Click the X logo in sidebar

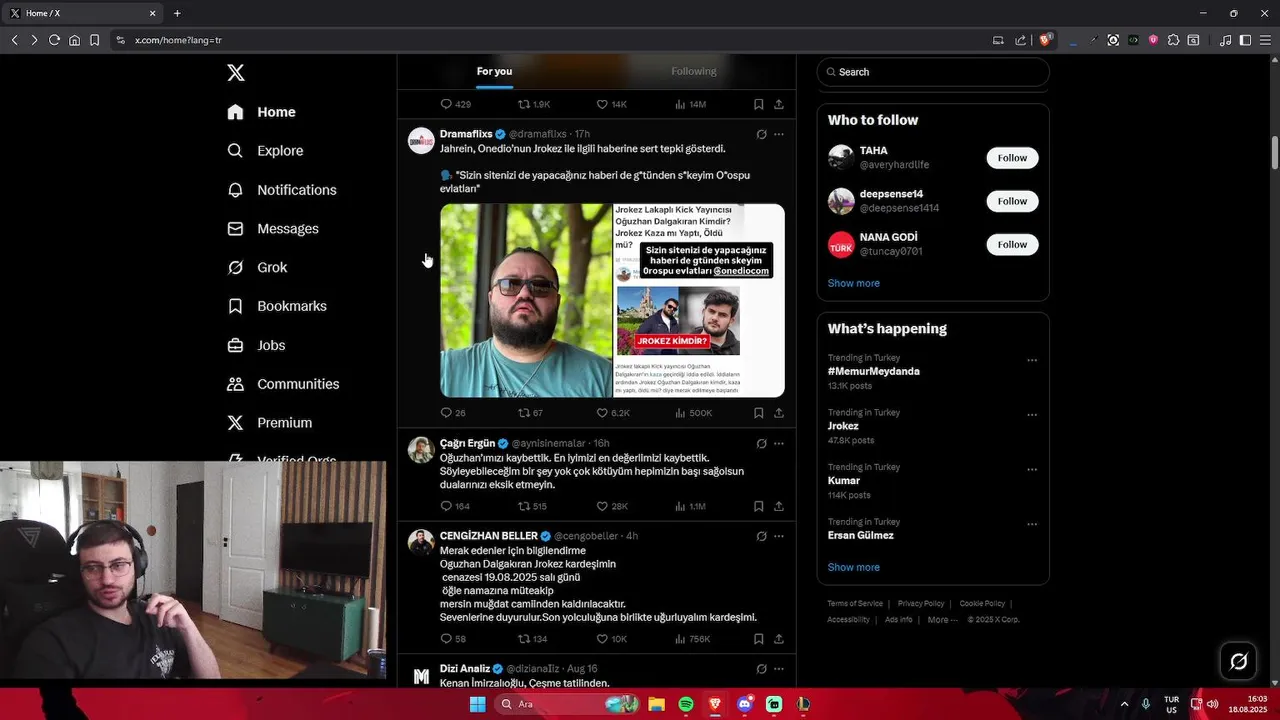click(236, 72)
